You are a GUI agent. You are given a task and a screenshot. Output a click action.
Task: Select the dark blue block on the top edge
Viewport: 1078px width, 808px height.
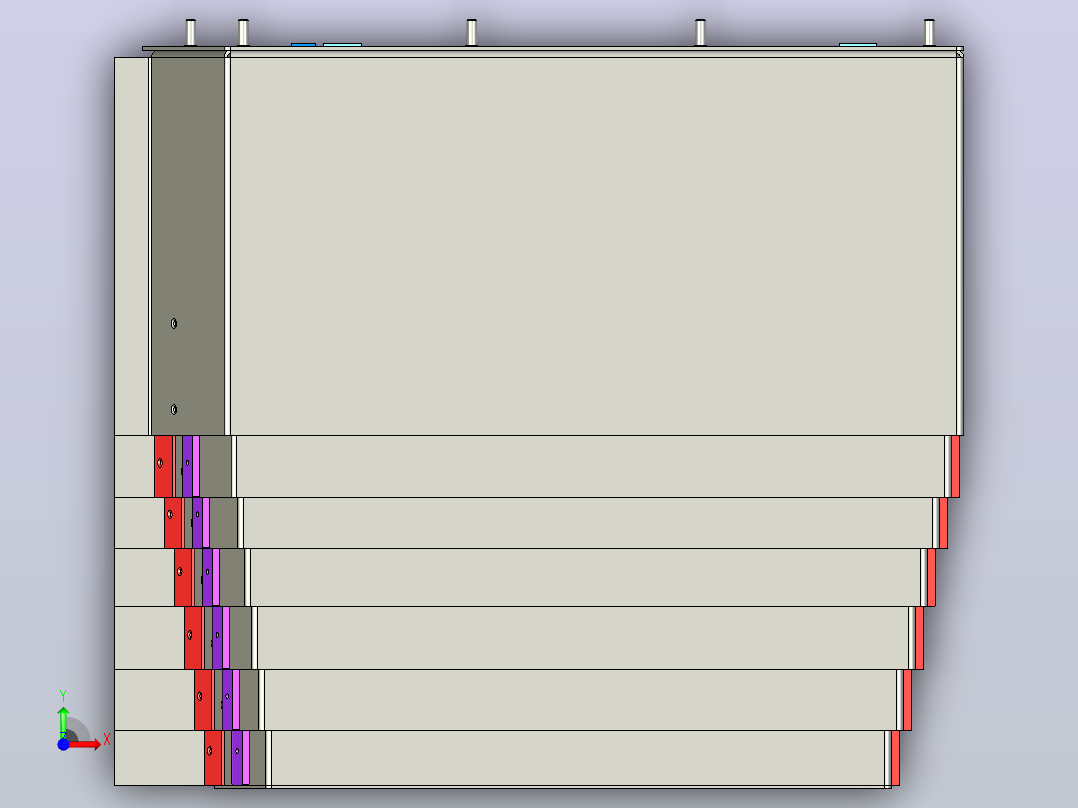(x=303, y=45)
